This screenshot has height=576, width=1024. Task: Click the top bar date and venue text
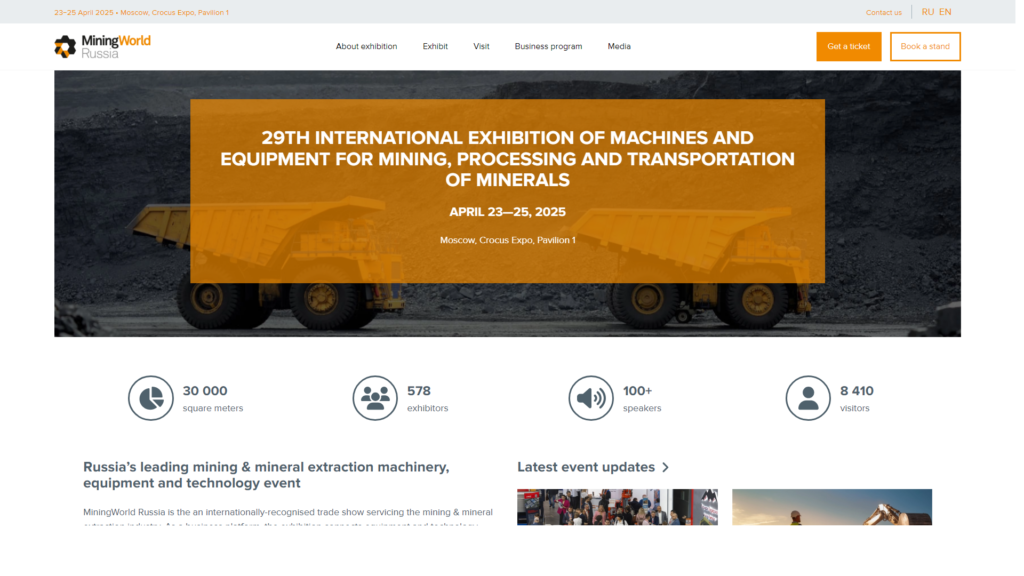(x=142, y=12)
